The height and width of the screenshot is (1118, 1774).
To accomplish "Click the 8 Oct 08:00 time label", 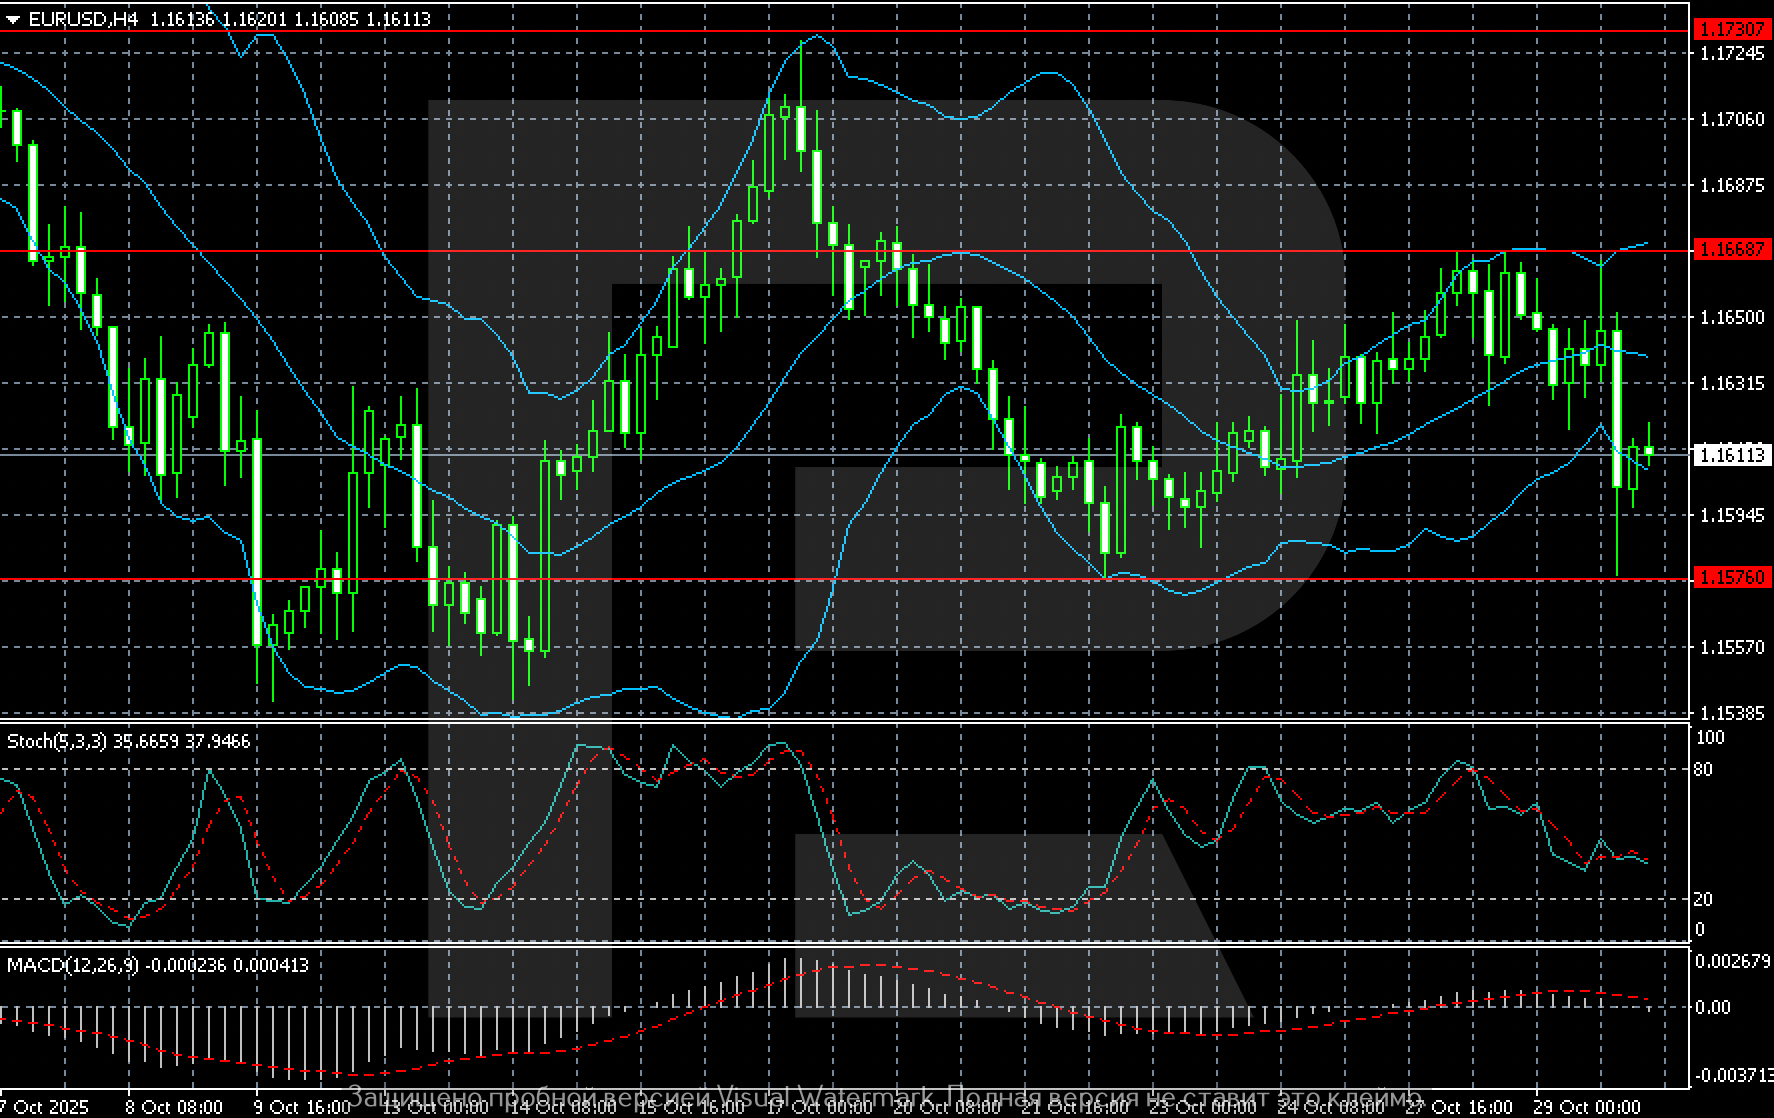I will [181, 1107].
